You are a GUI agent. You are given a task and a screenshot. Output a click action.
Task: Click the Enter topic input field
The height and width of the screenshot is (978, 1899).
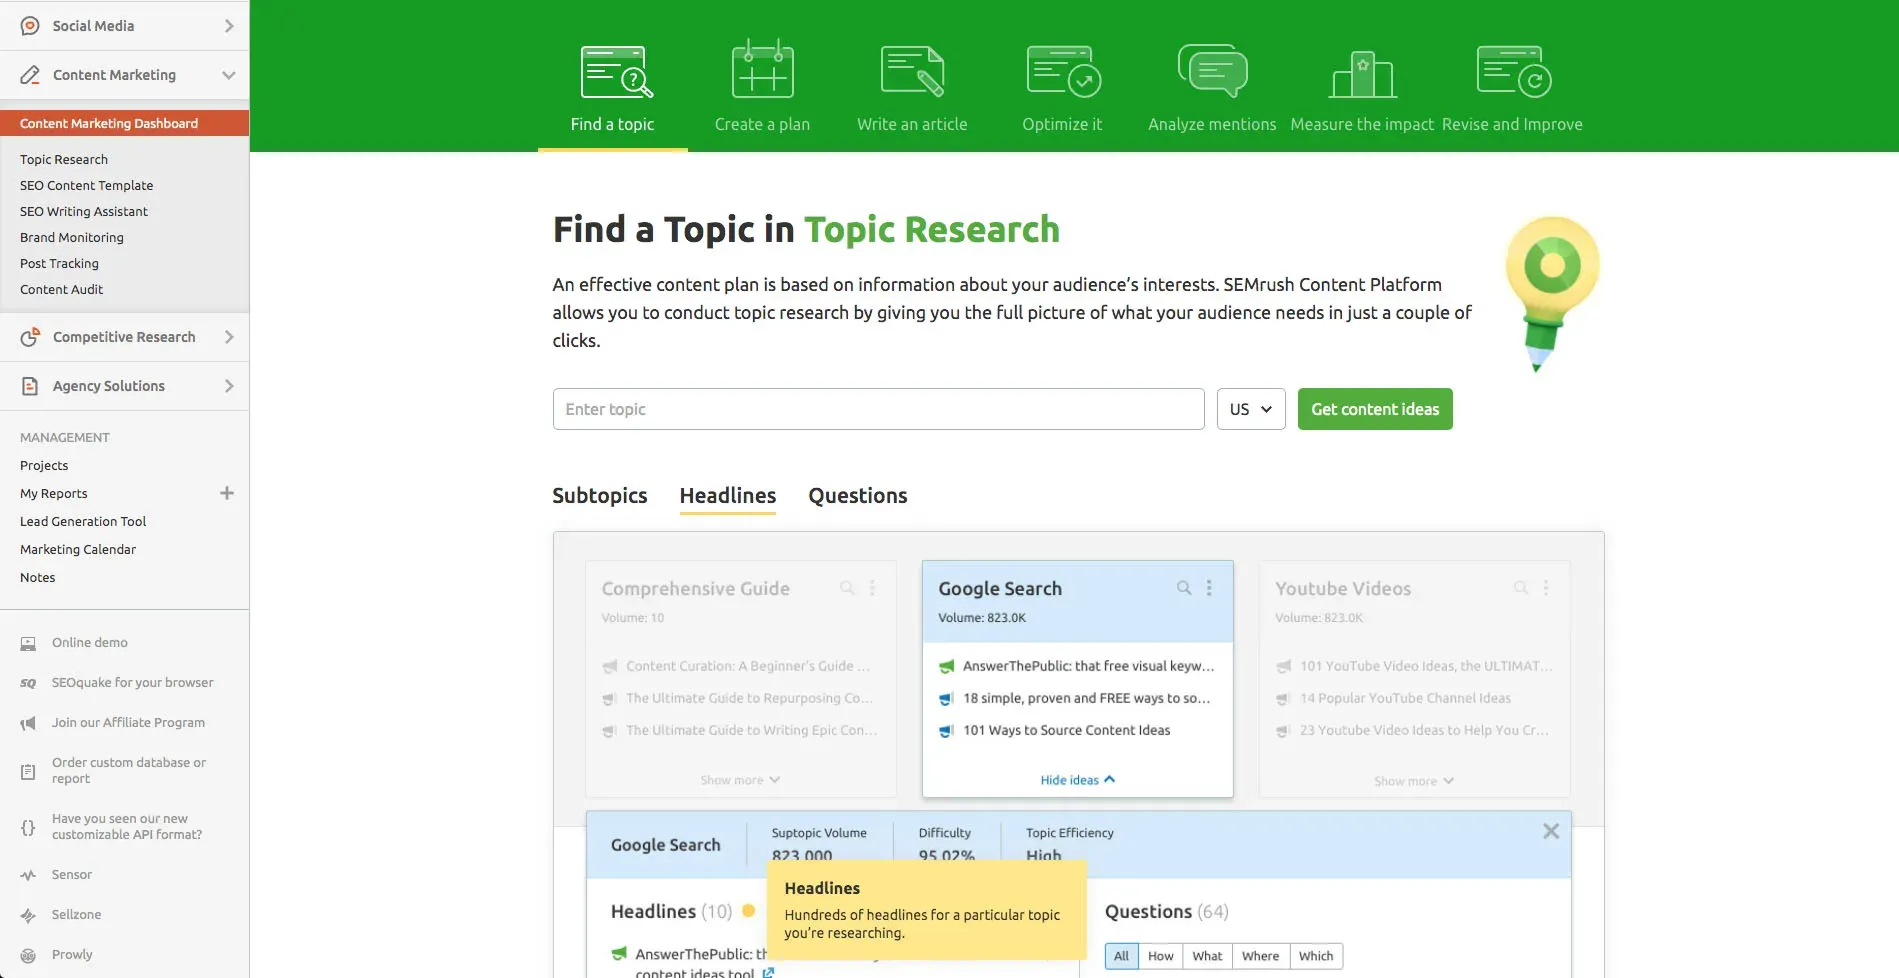point(878,409)
